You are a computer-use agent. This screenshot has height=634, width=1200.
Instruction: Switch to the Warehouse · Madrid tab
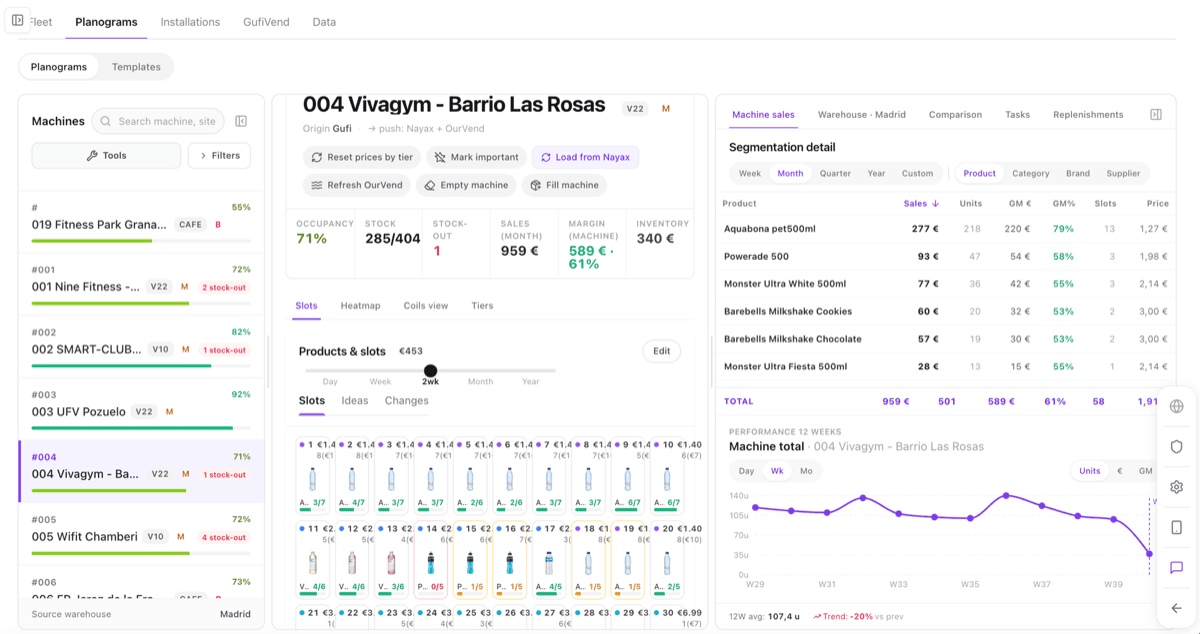[862, 115]
